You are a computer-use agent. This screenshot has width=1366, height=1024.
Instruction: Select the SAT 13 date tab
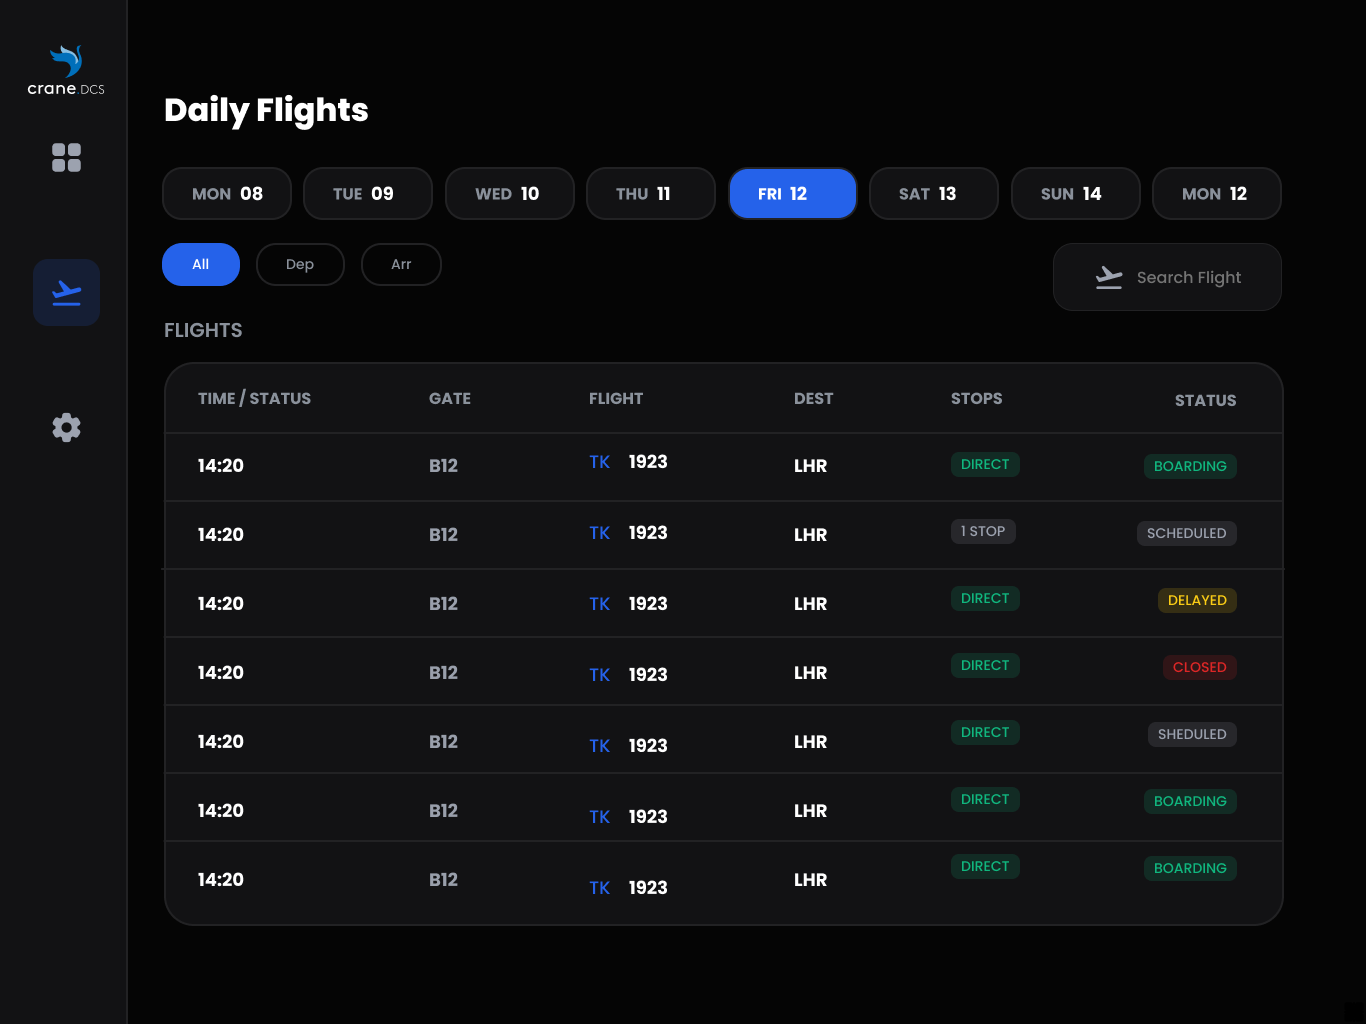pyautogui.click(x=934, y=193)
